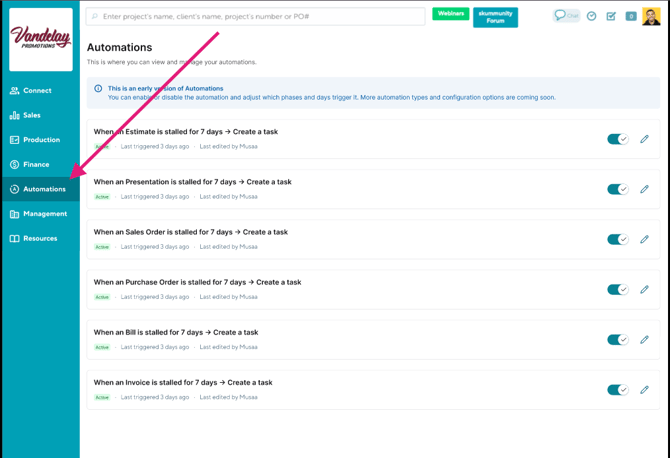670x458 pixels.
Task: Toggle off the Bill stalled automation
Action: pyautogui.click(x=618, y=340)
